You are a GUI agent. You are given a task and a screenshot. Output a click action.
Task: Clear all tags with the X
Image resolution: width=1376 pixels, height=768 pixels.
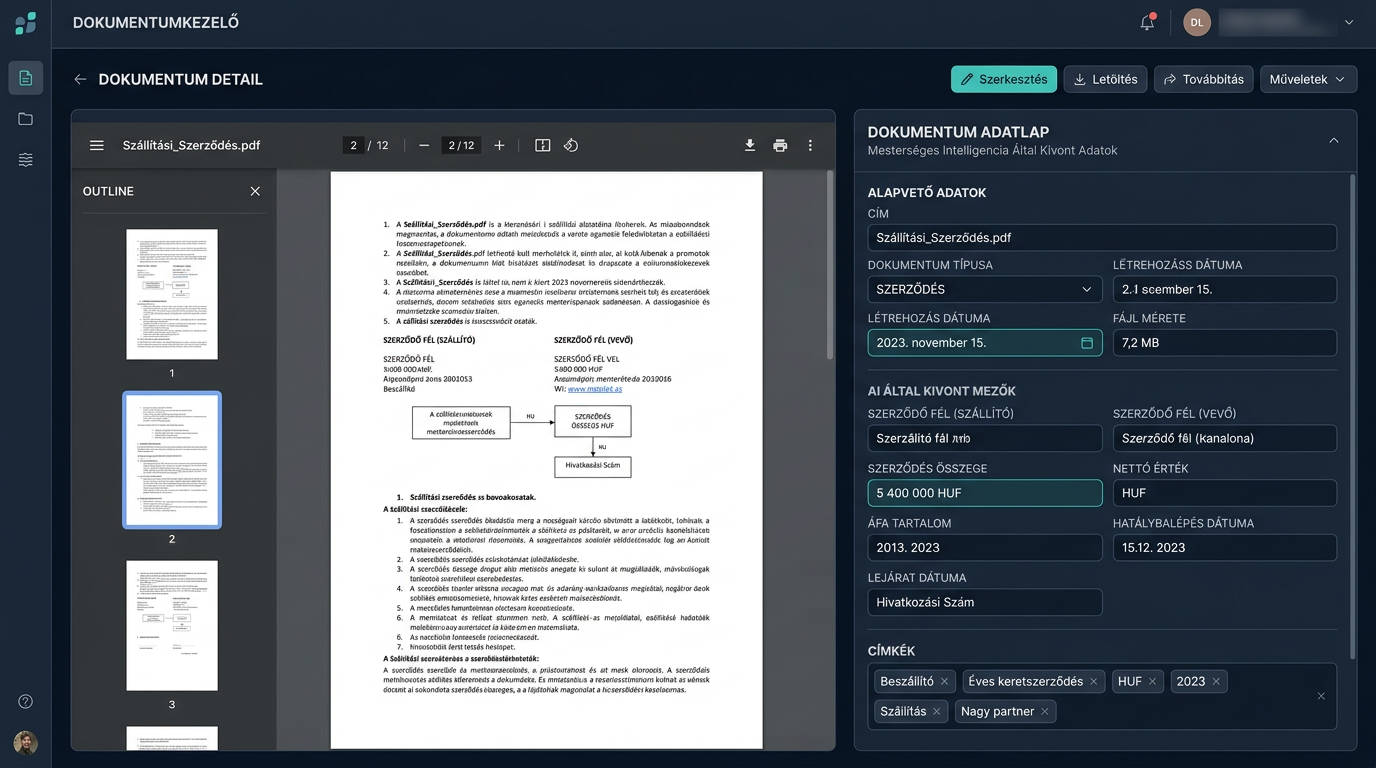pyautogui.click(x=1321, y=696)
